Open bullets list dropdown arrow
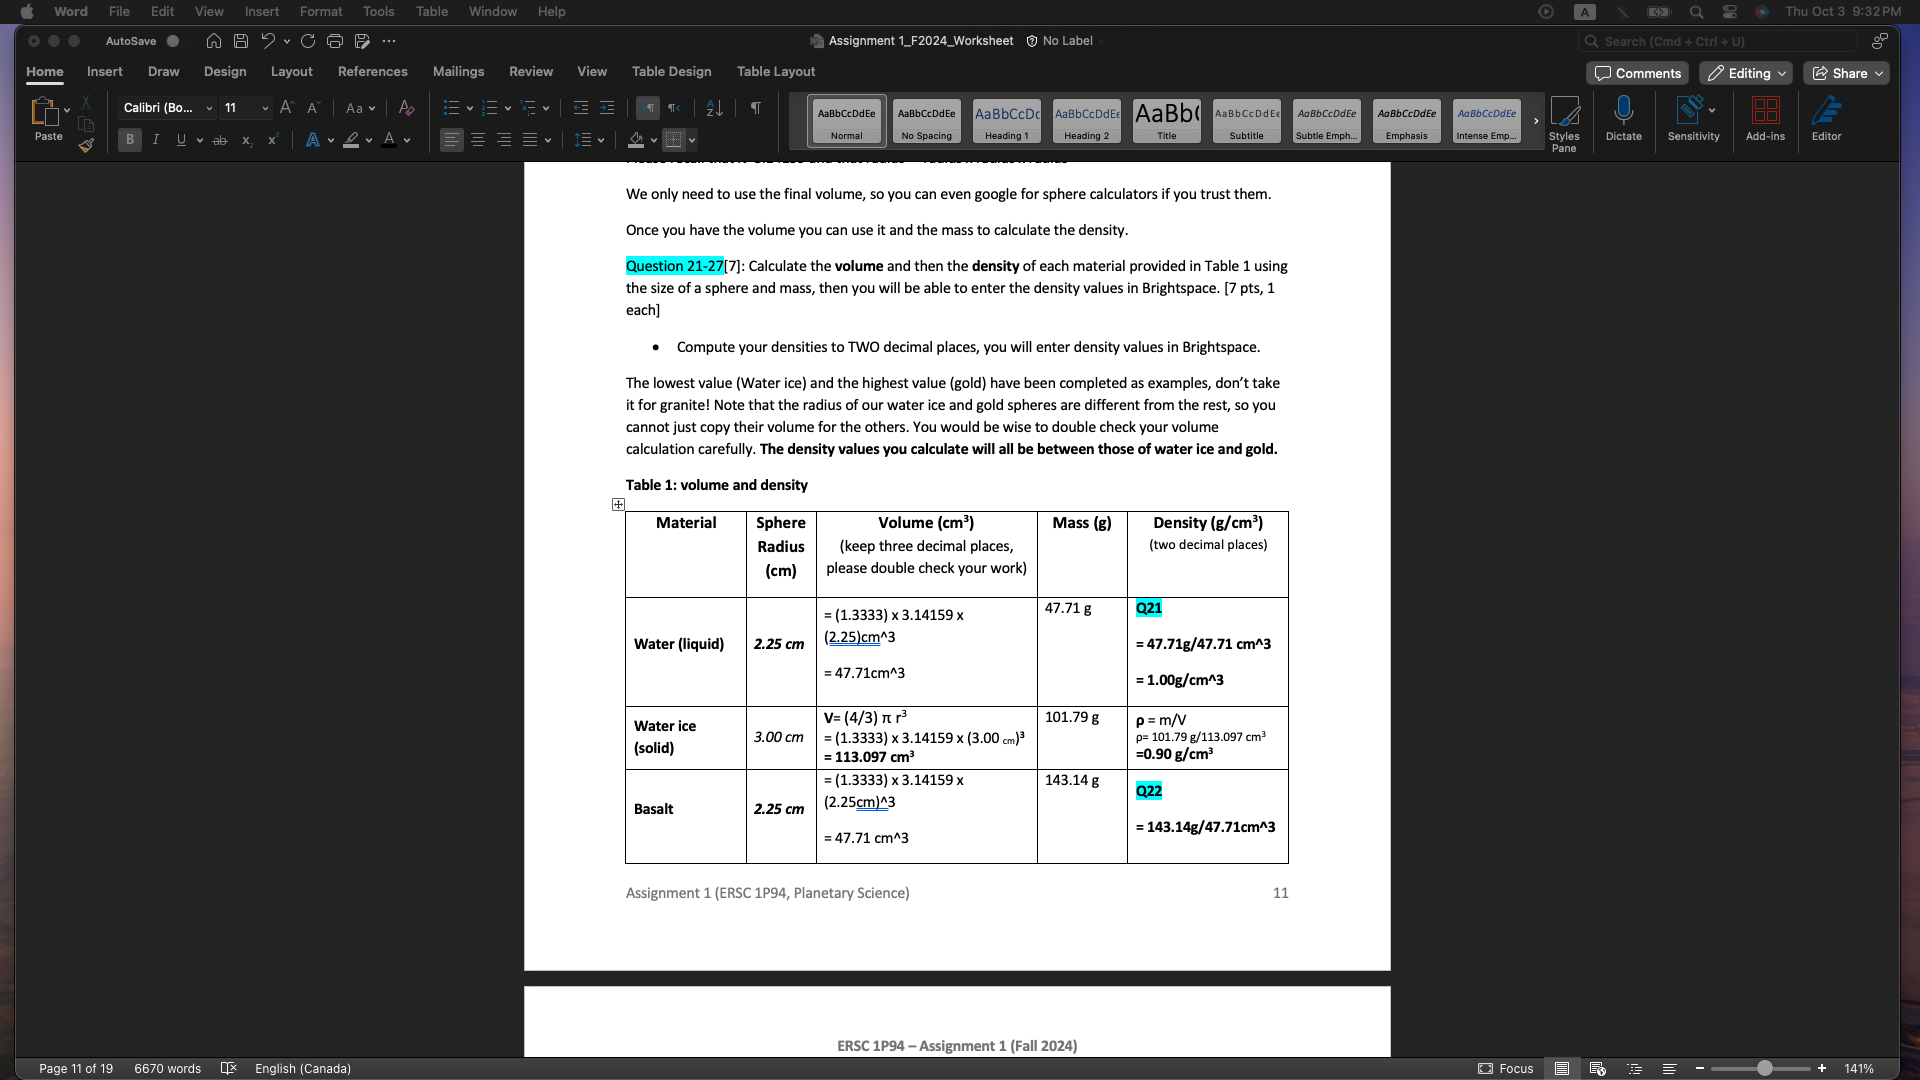 (470, 108)
